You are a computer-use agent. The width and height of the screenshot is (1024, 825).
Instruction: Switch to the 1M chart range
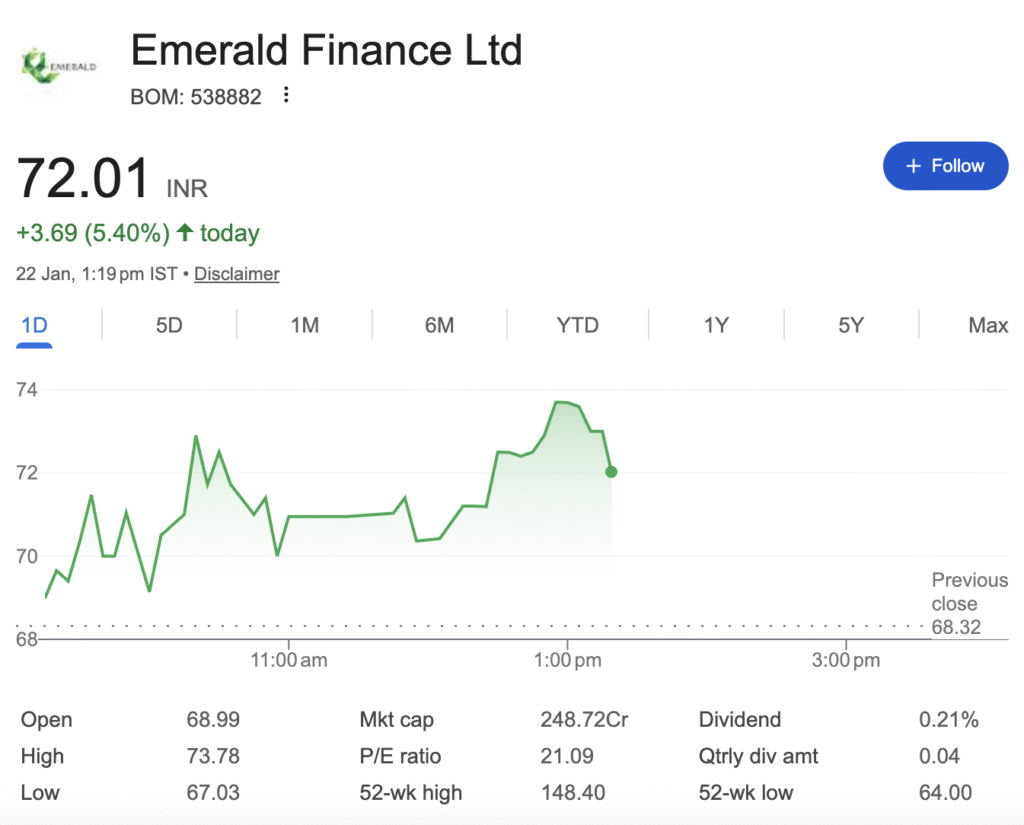click(x=304, y=326)
